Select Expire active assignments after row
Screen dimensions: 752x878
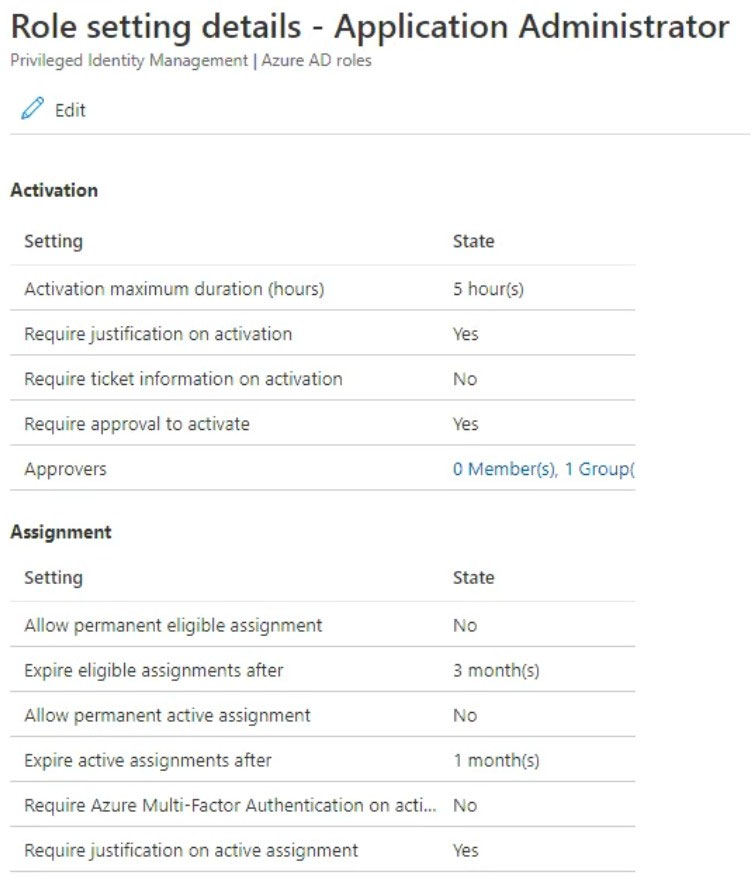point(323,760)
